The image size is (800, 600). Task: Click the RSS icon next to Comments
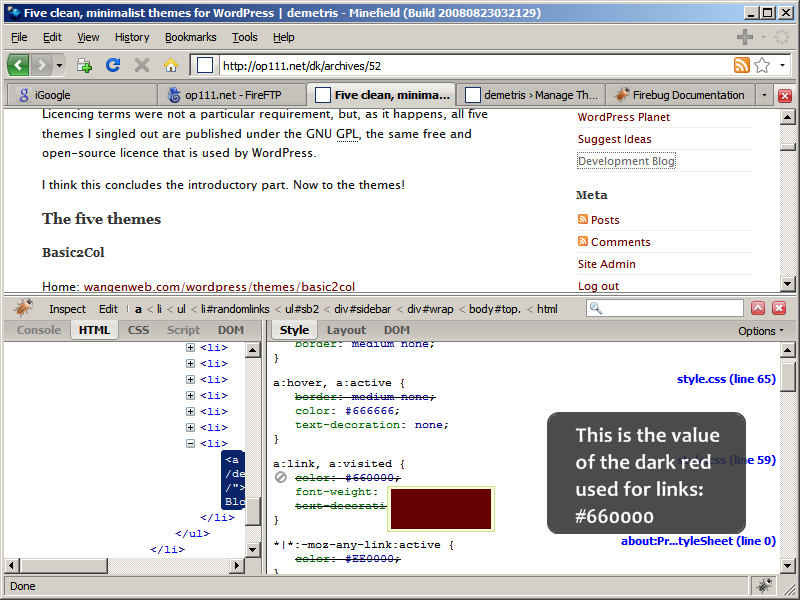tap(583, 241)
